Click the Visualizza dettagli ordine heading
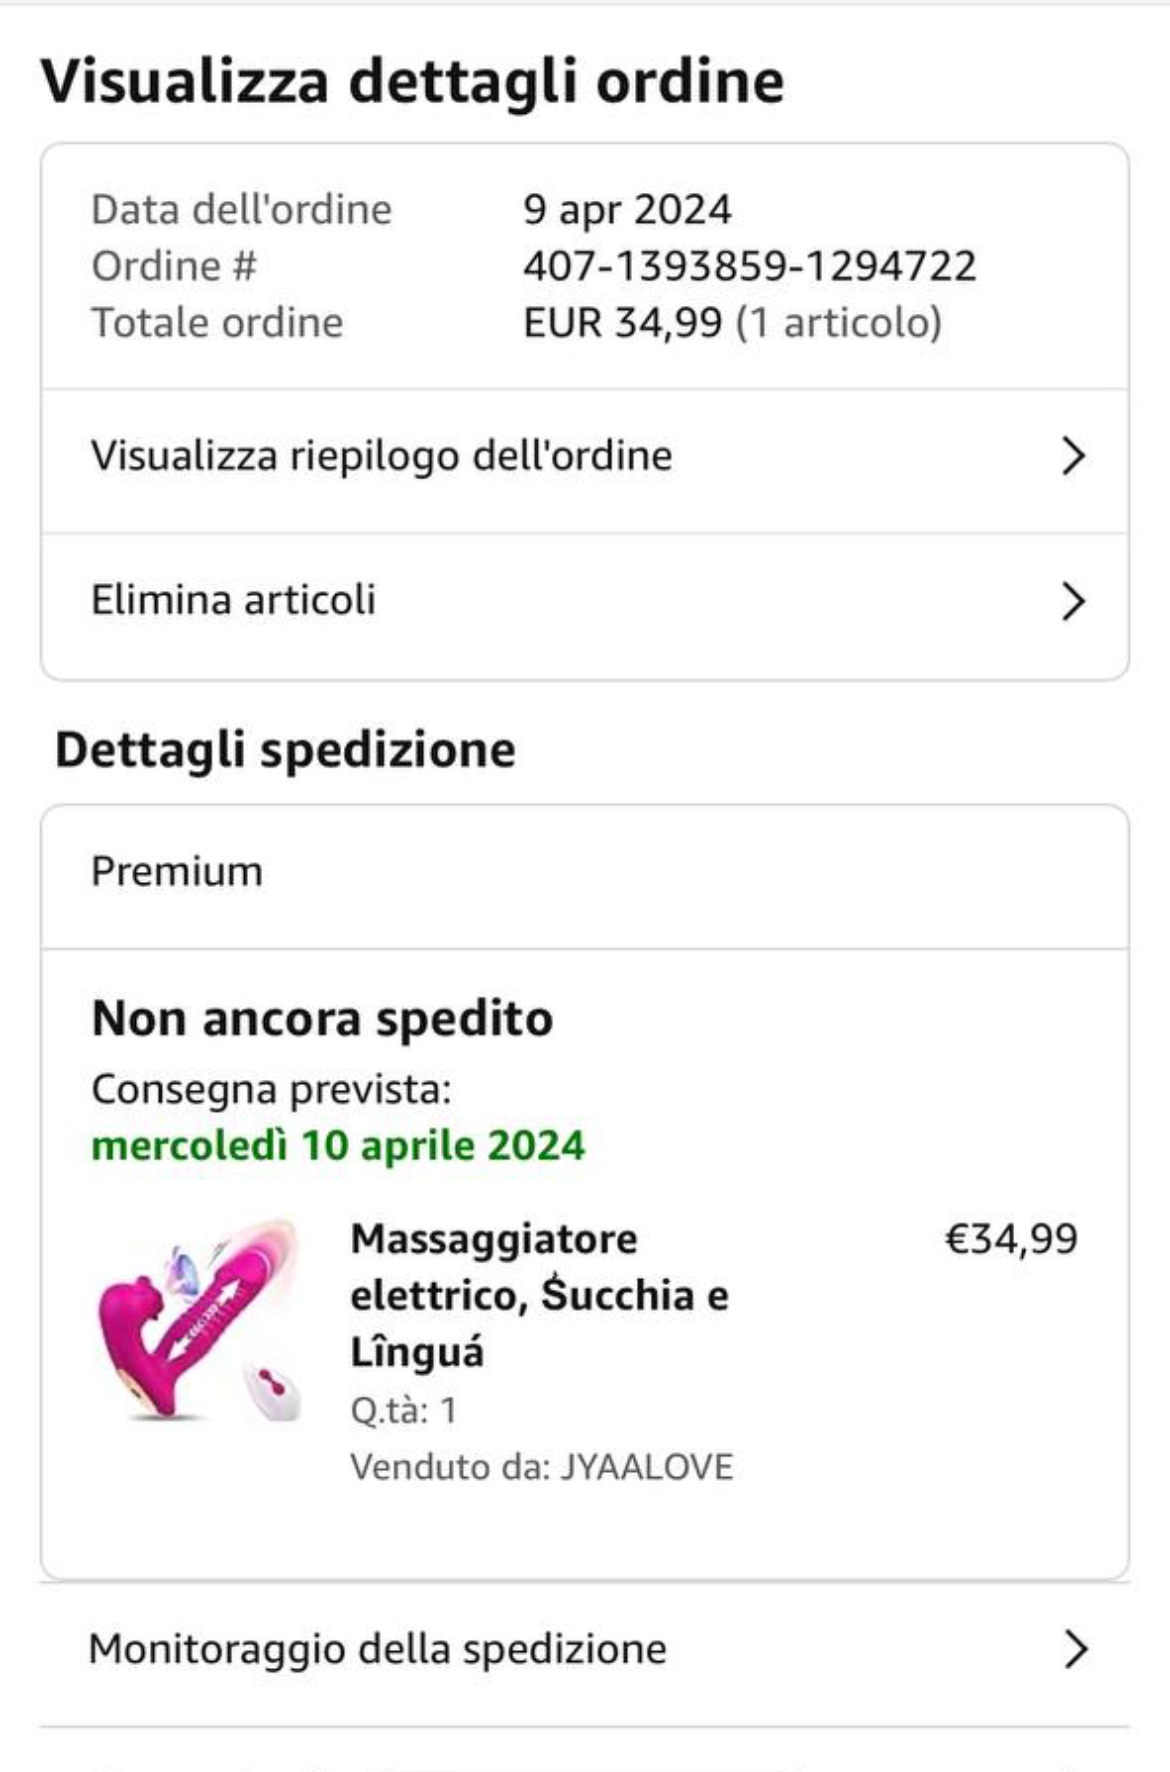The image size is (1170, 1772). pos(412,81)
